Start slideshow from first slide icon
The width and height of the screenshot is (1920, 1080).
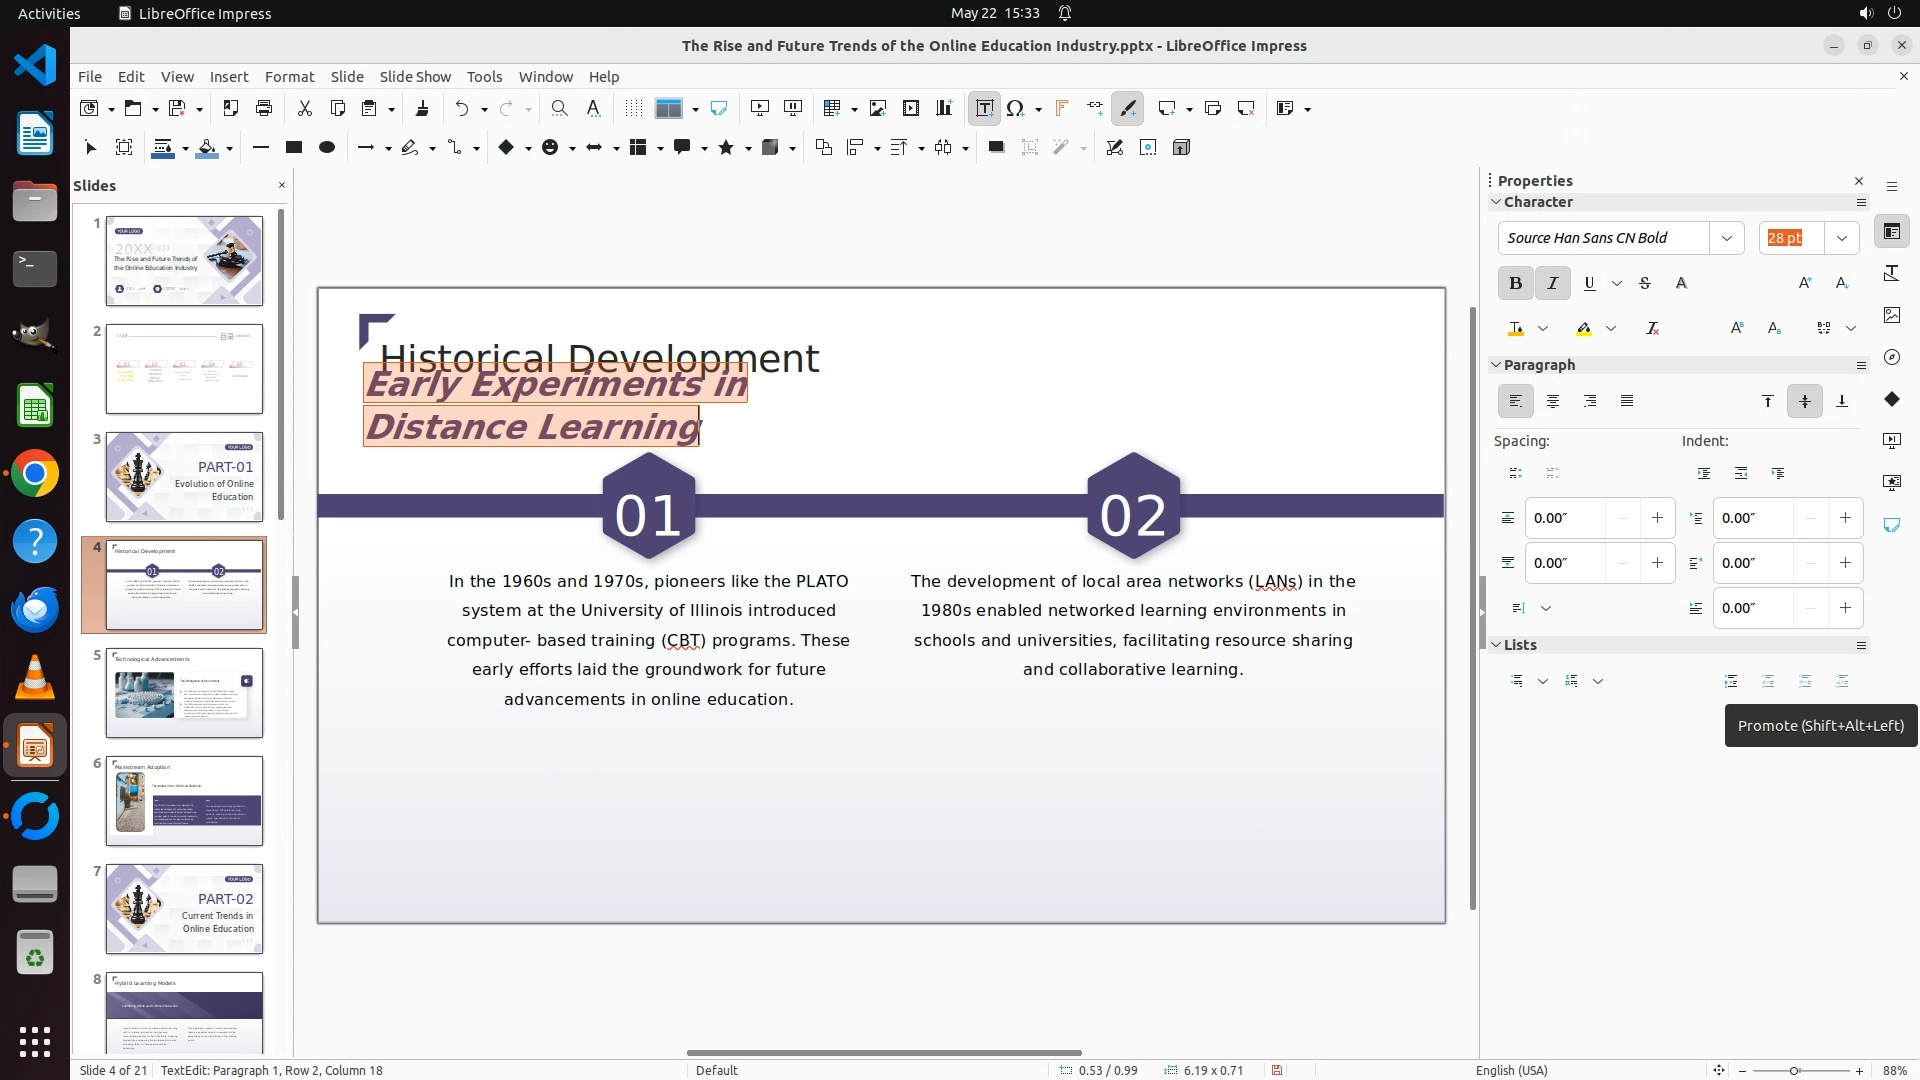coord(759,108)
